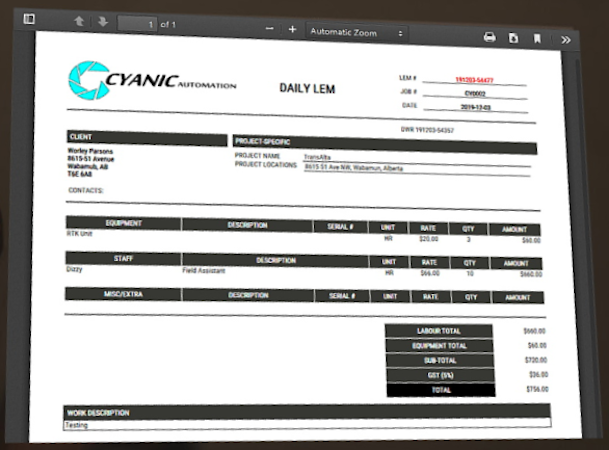Click the date 2019-12-03
The image size is (609, 450).
coord(475,107)
